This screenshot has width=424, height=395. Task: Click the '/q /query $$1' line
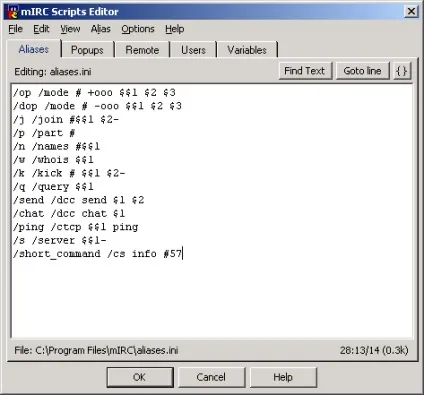[x=53, y=187]
